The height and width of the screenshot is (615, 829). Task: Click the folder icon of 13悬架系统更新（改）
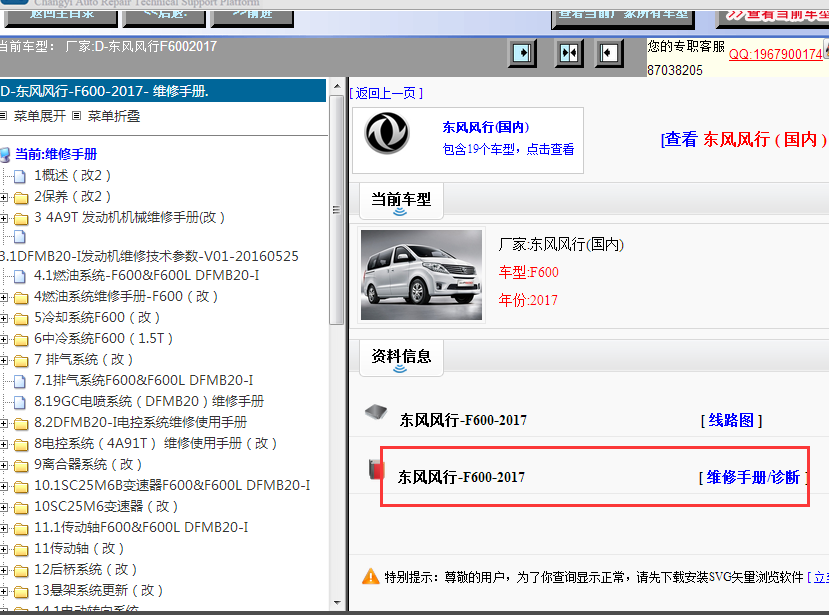[x=21, y=591]
